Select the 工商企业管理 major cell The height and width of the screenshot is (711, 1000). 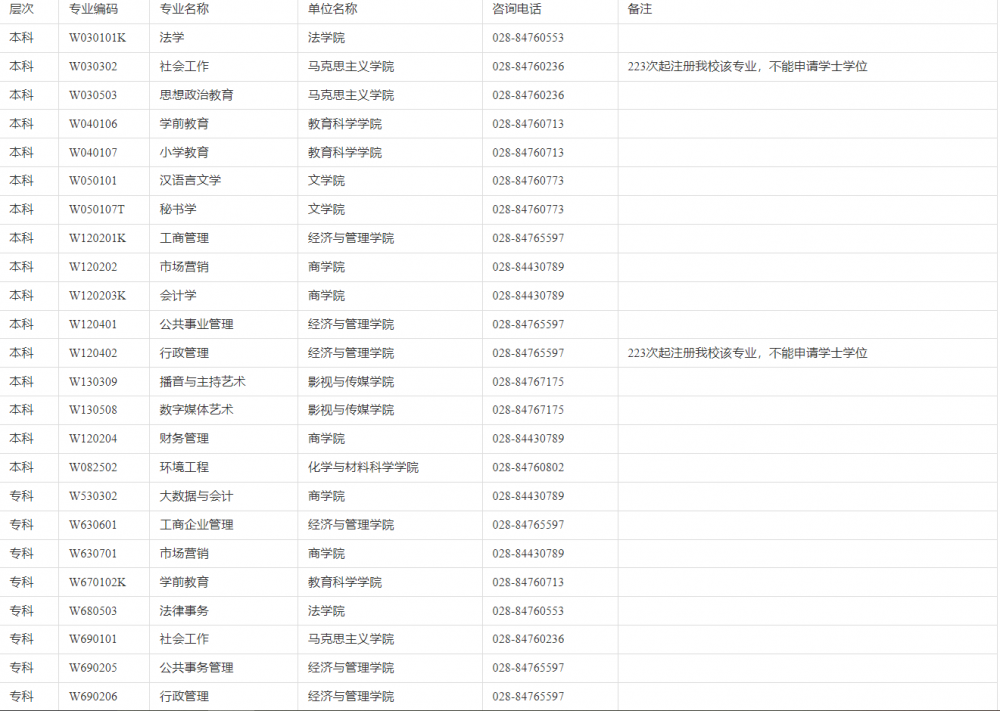tap(196, 525)
